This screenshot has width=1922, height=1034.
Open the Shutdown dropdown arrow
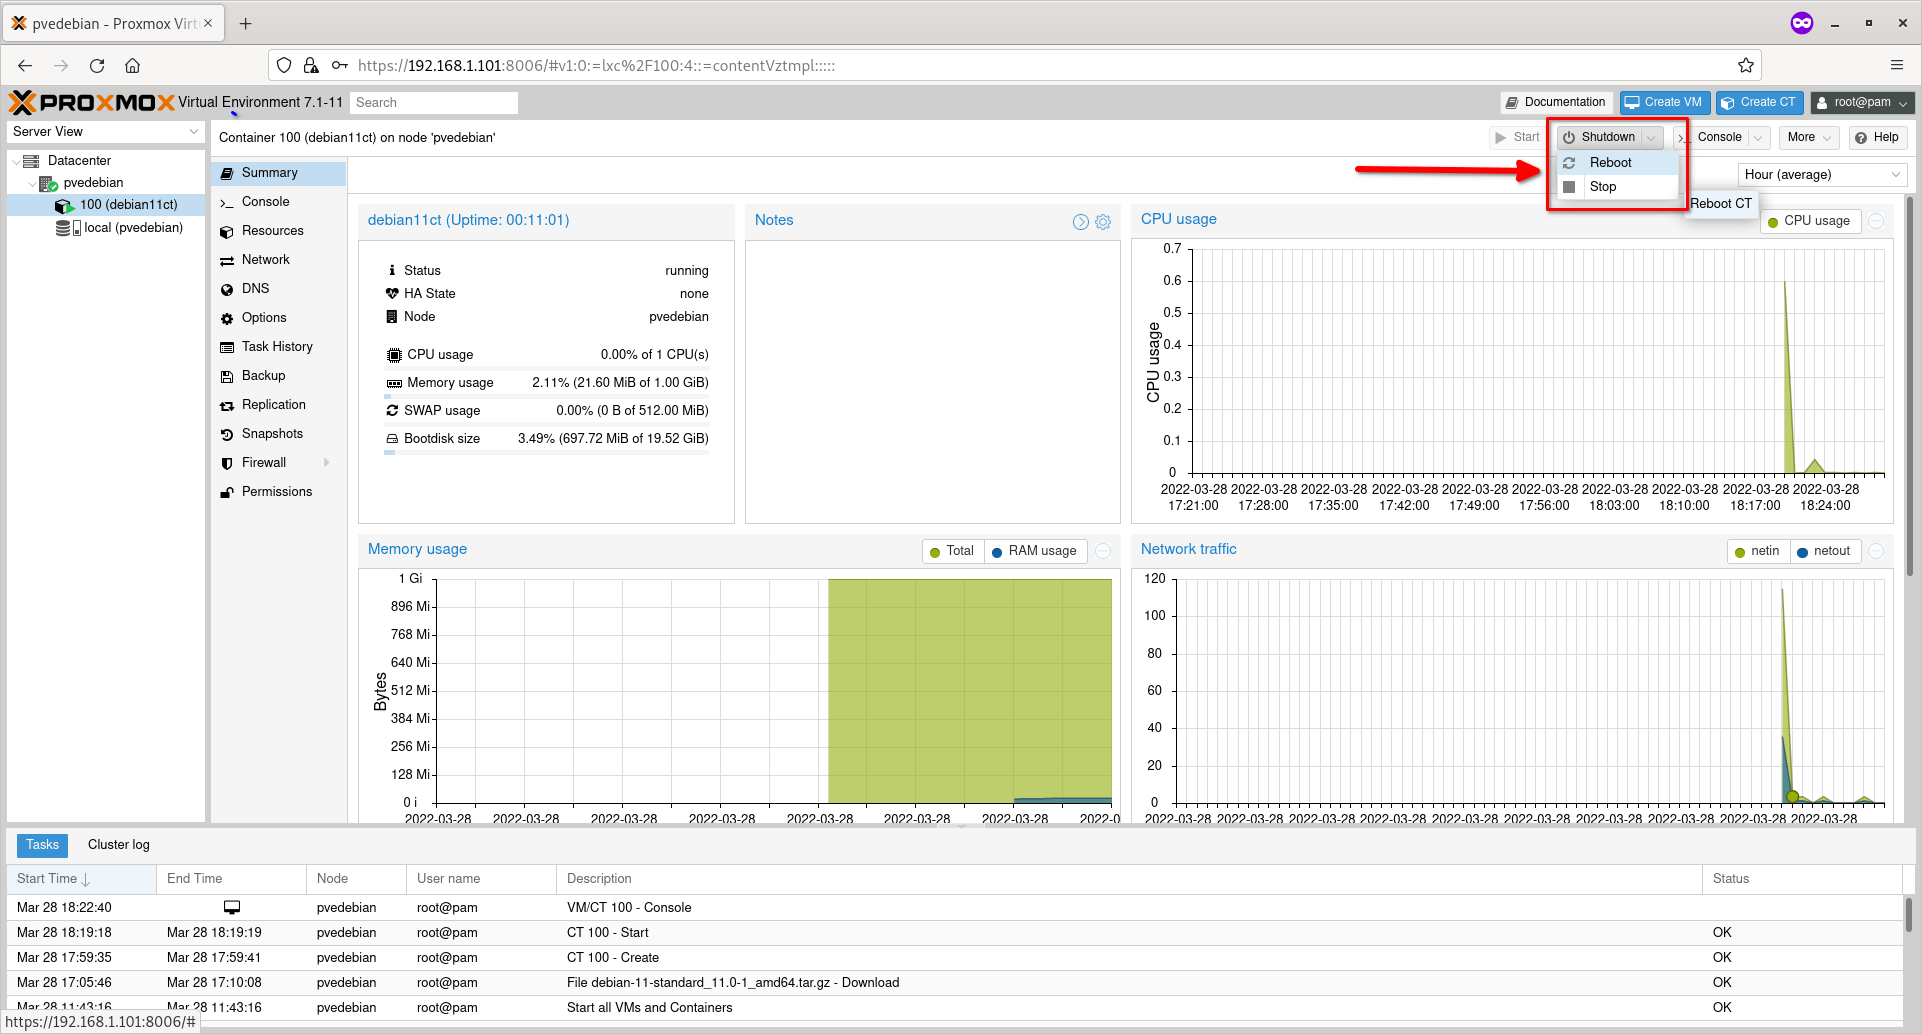coord(1653,138)
